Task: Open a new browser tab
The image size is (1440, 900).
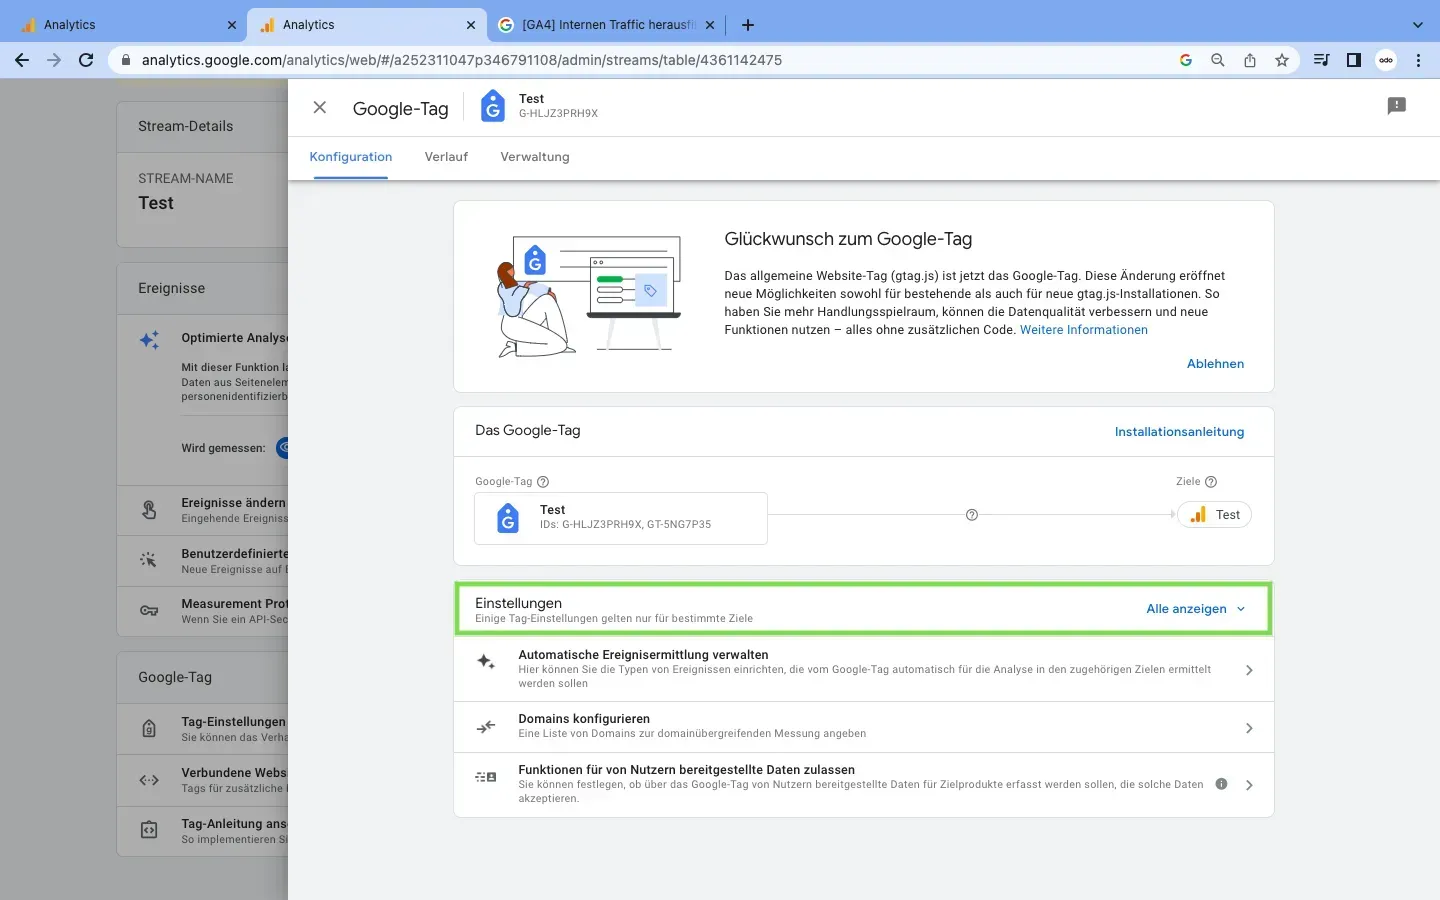Action: click(748, 25)
